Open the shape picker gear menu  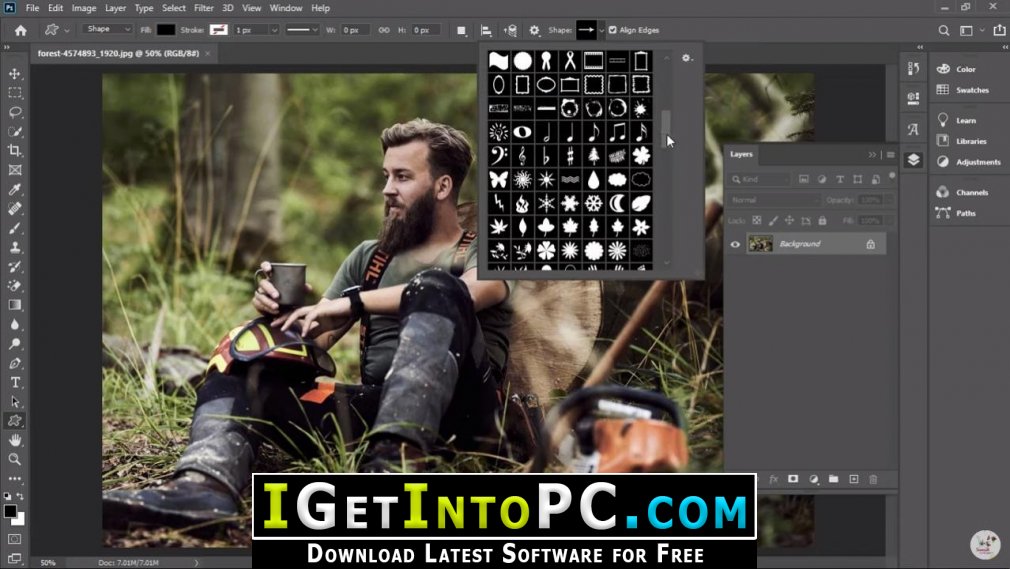[x=687, y=59]
